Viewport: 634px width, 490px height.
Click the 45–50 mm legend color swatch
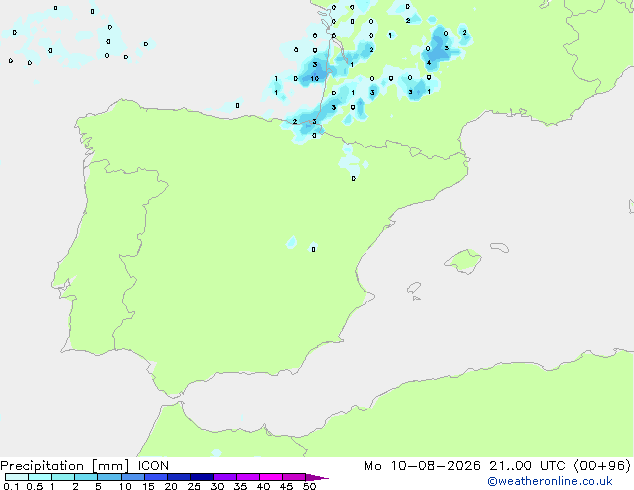pos(294,477)
